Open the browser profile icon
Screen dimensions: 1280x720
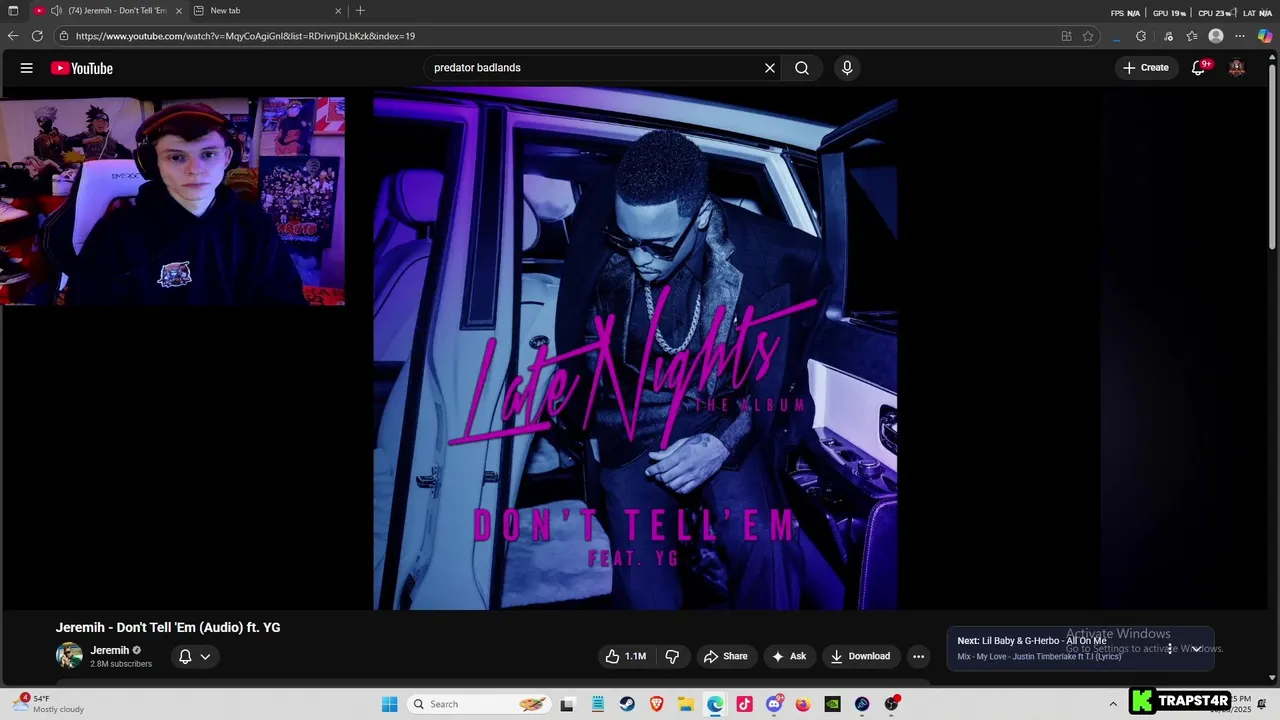[x=1216, y=36]
